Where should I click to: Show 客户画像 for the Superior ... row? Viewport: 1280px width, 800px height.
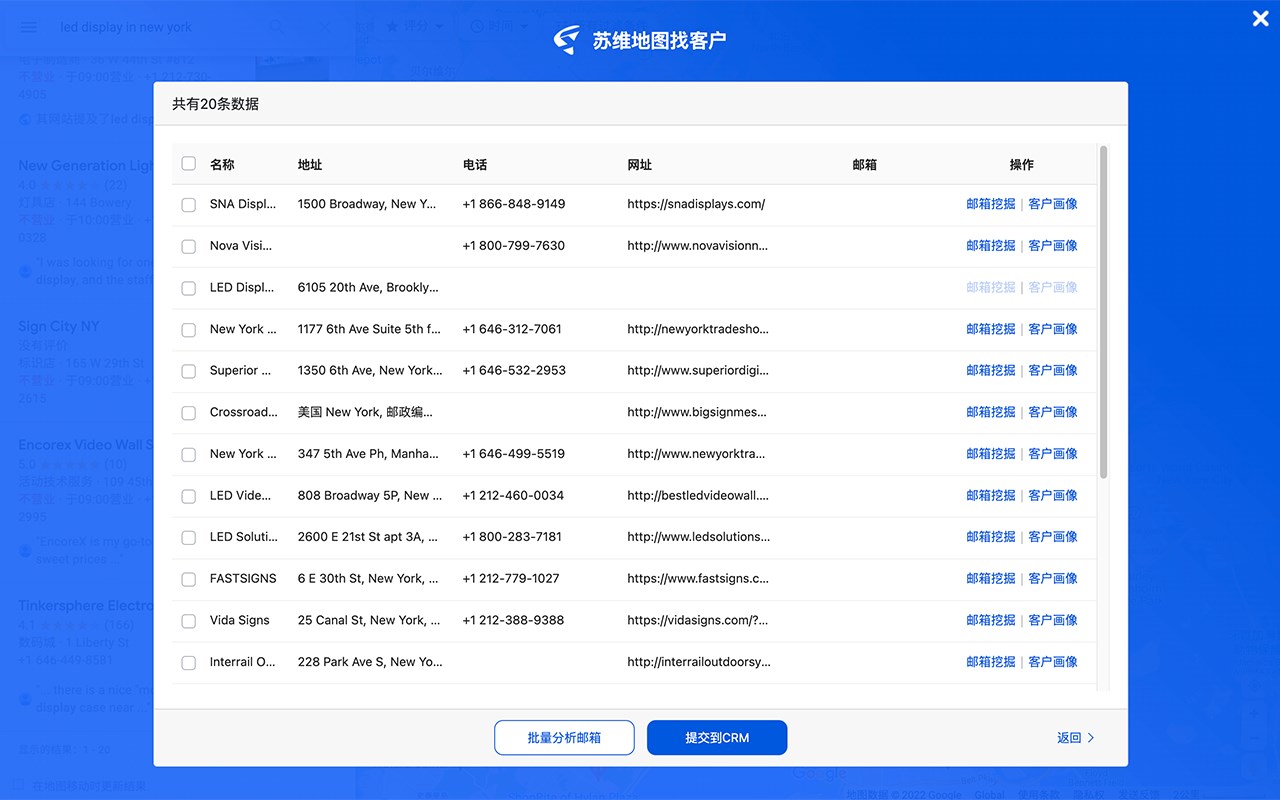[x=1053, y=370]
